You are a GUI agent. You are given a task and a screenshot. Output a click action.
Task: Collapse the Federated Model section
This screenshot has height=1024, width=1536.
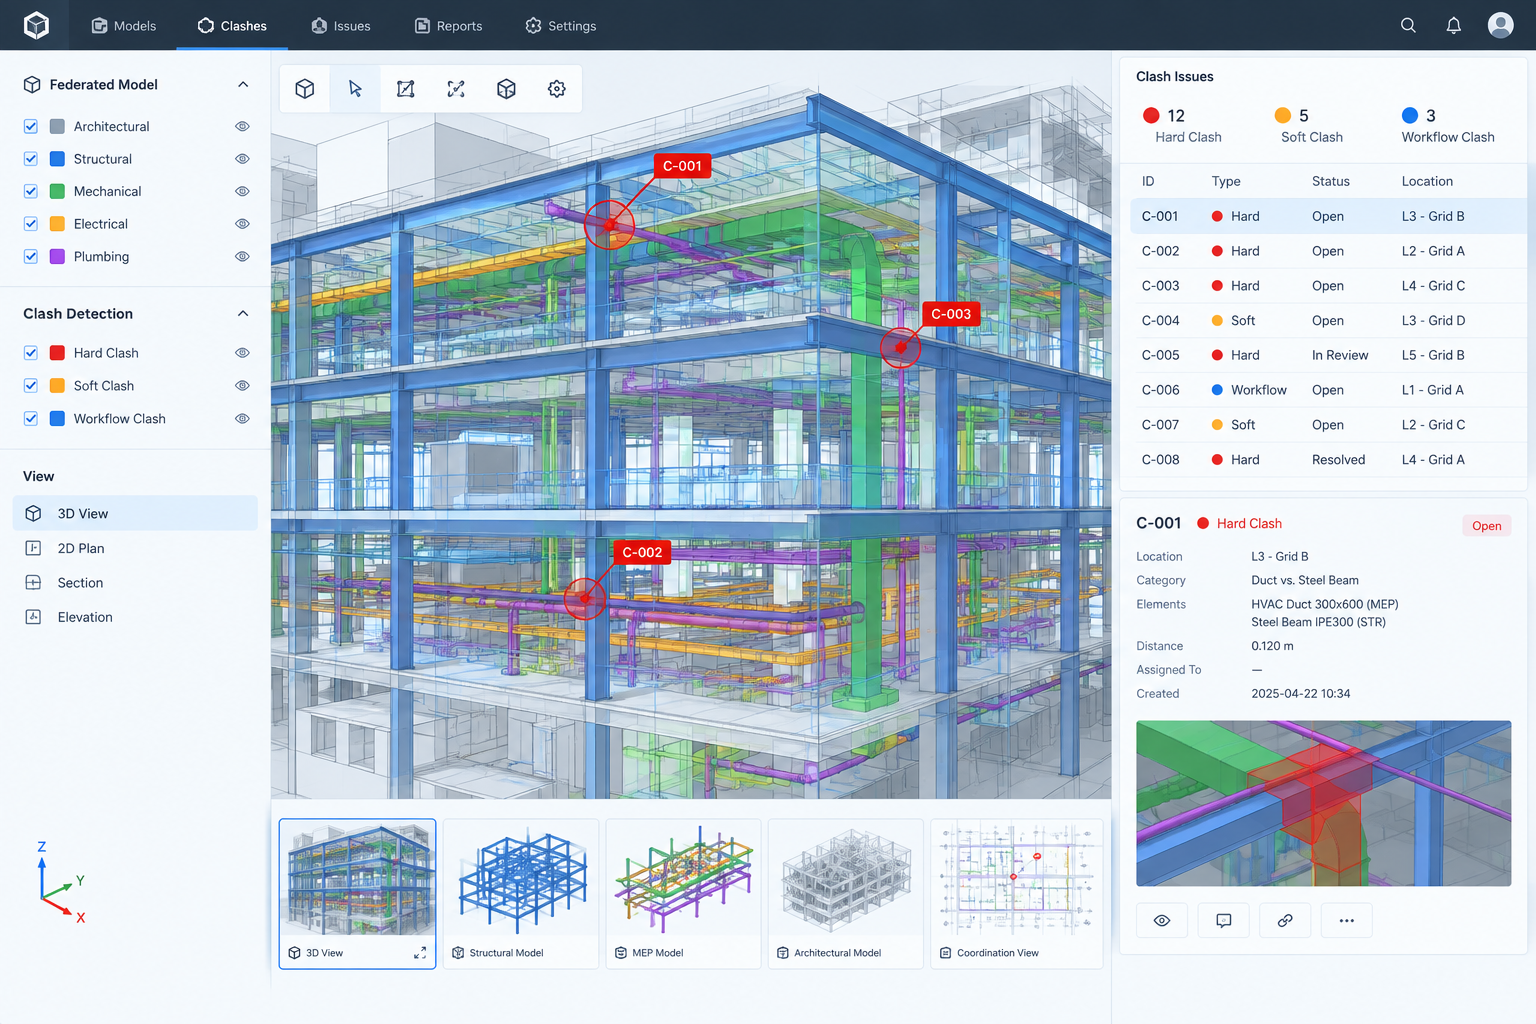[x=243, y=85]
